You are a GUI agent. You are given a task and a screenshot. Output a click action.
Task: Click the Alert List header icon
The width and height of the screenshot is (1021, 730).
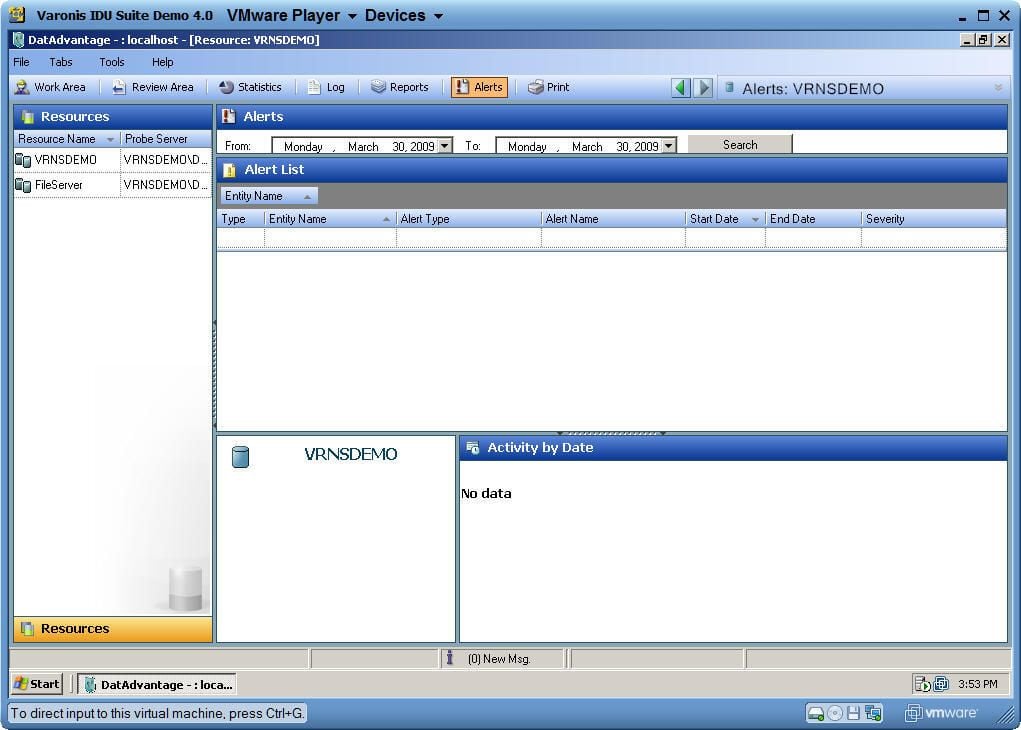point(229,170)
